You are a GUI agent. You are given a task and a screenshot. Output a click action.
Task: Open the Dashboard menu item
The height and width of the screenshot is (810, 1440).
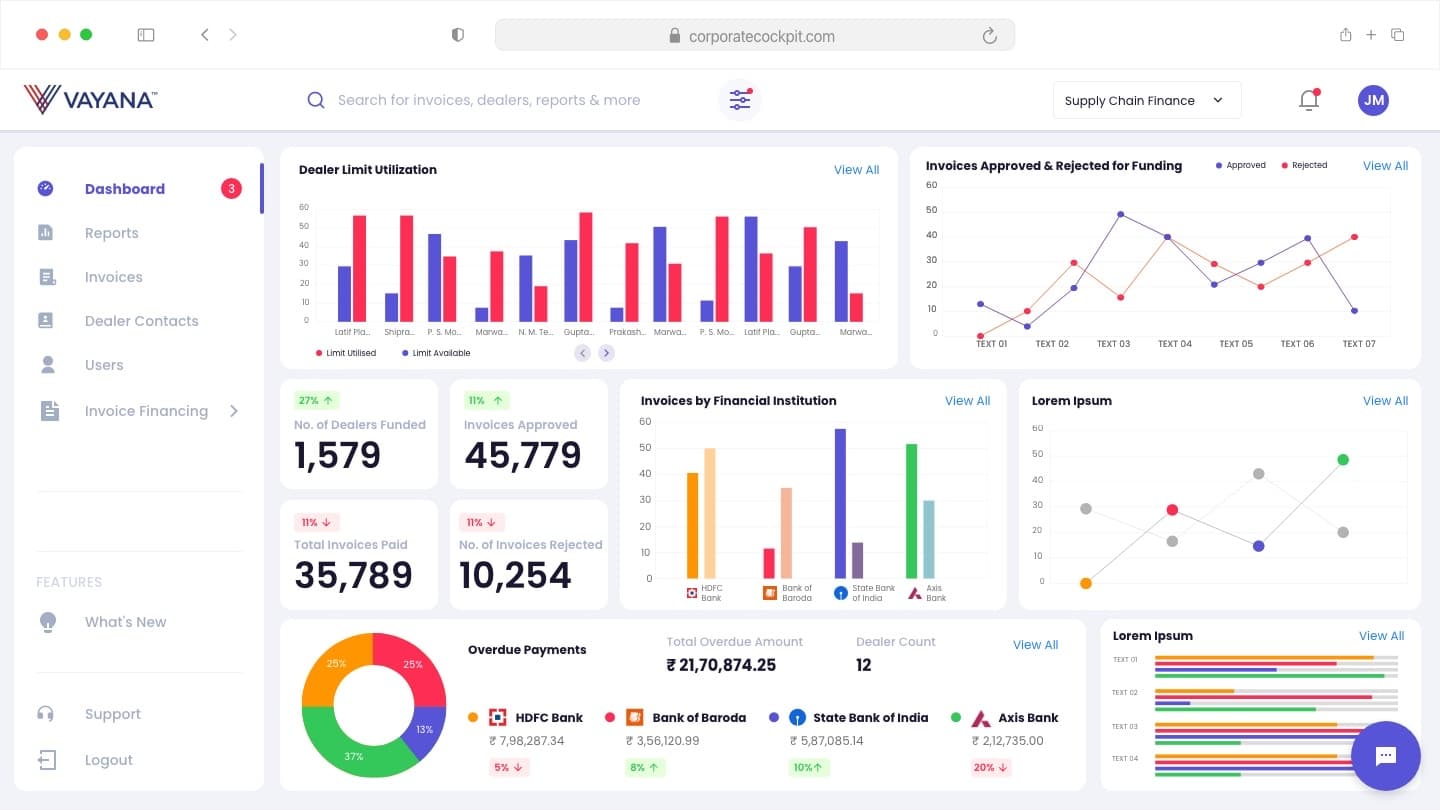(x=125, y=188)
